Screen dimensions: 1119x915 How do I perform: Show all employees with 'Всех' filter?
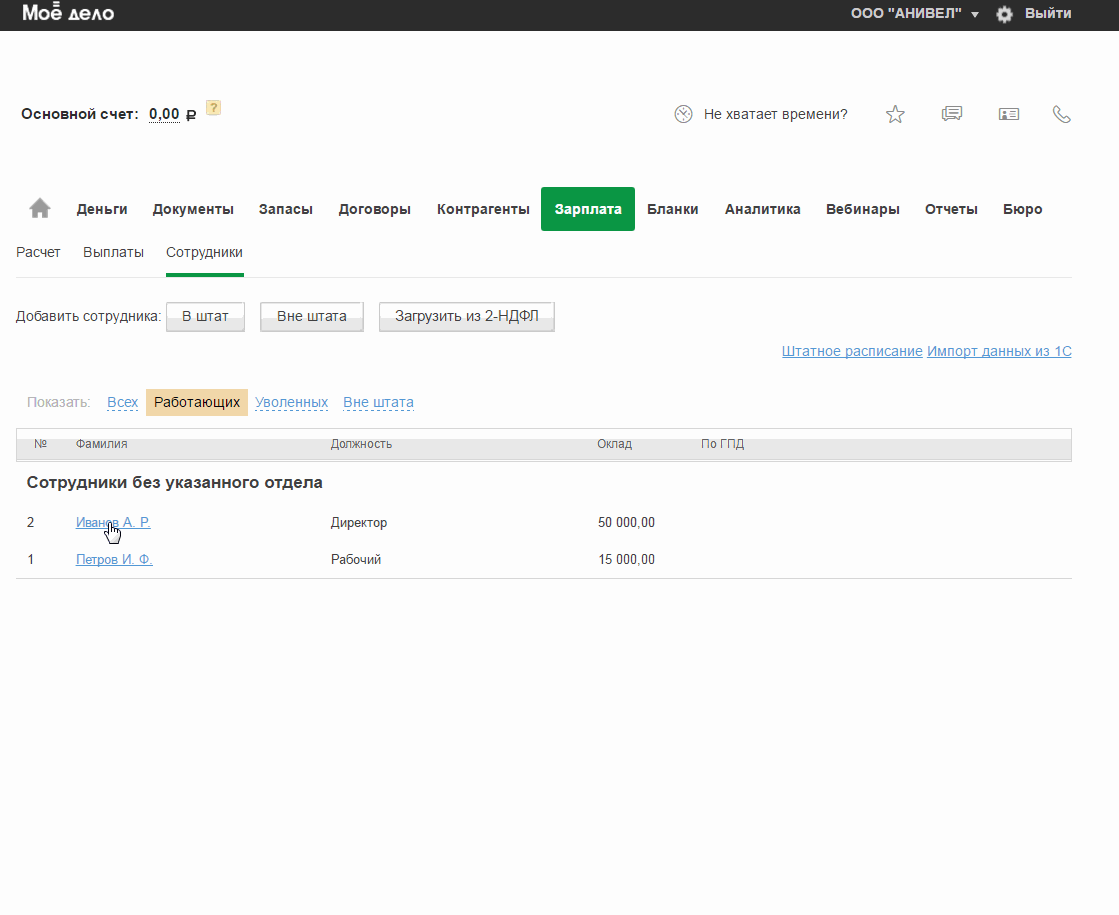coord(122,402)
